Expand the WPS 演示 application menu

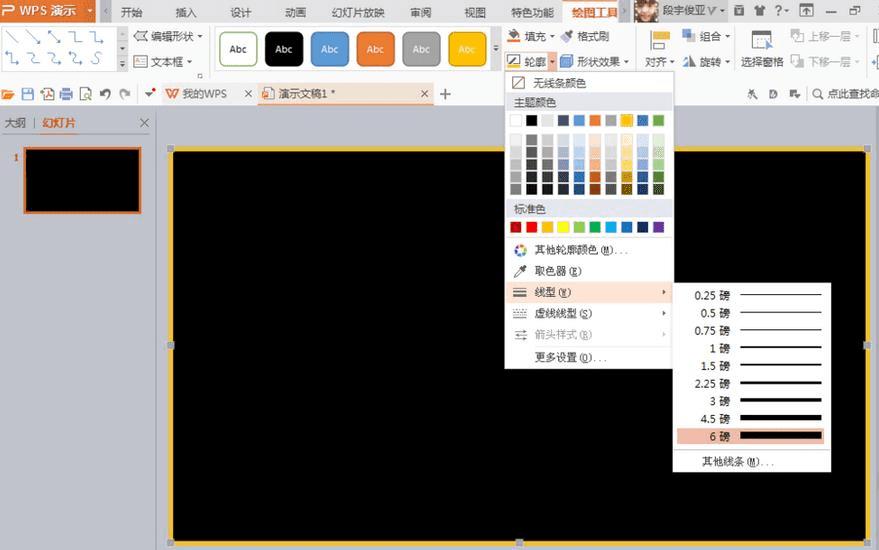tap(90, 11)
